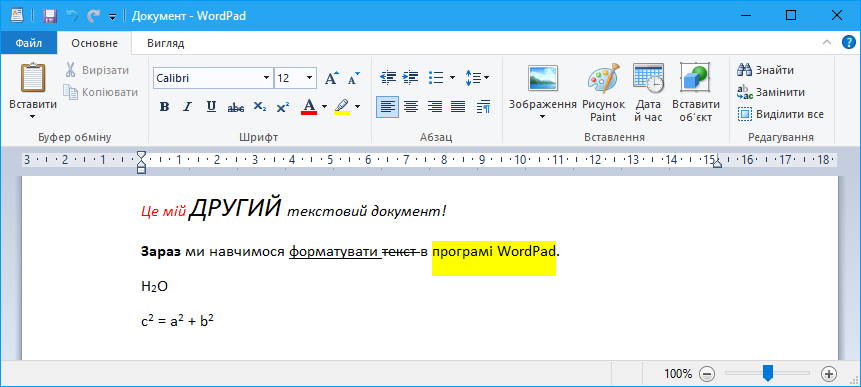Justify the paragraph text
Screen dimensions: 861x387
coord(459,106)
